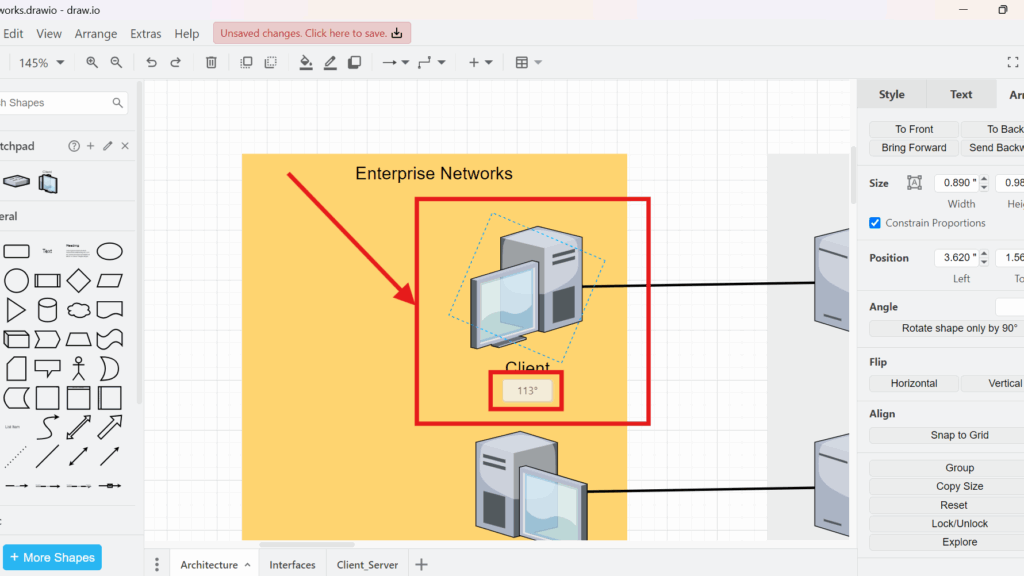Click the table insert icon
The height and width of the screenshot is (576, 1024).
522,62
